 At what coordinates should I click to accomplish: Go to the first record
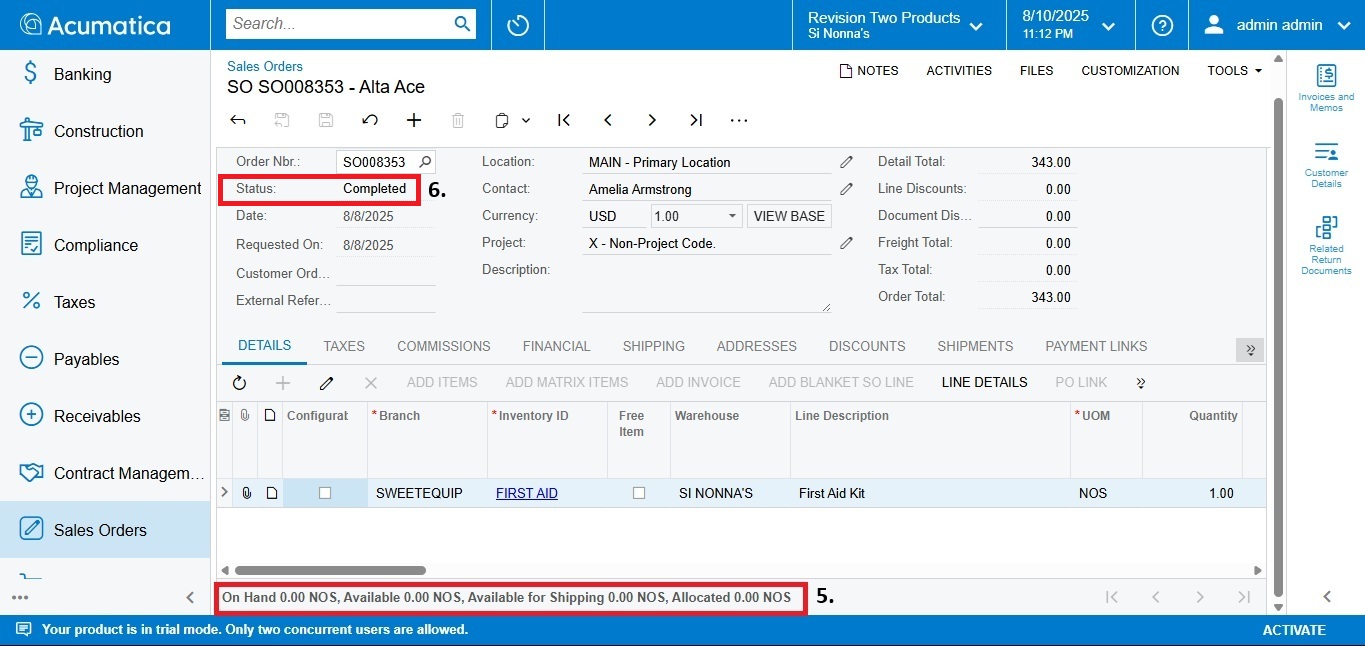click(564, 120)
